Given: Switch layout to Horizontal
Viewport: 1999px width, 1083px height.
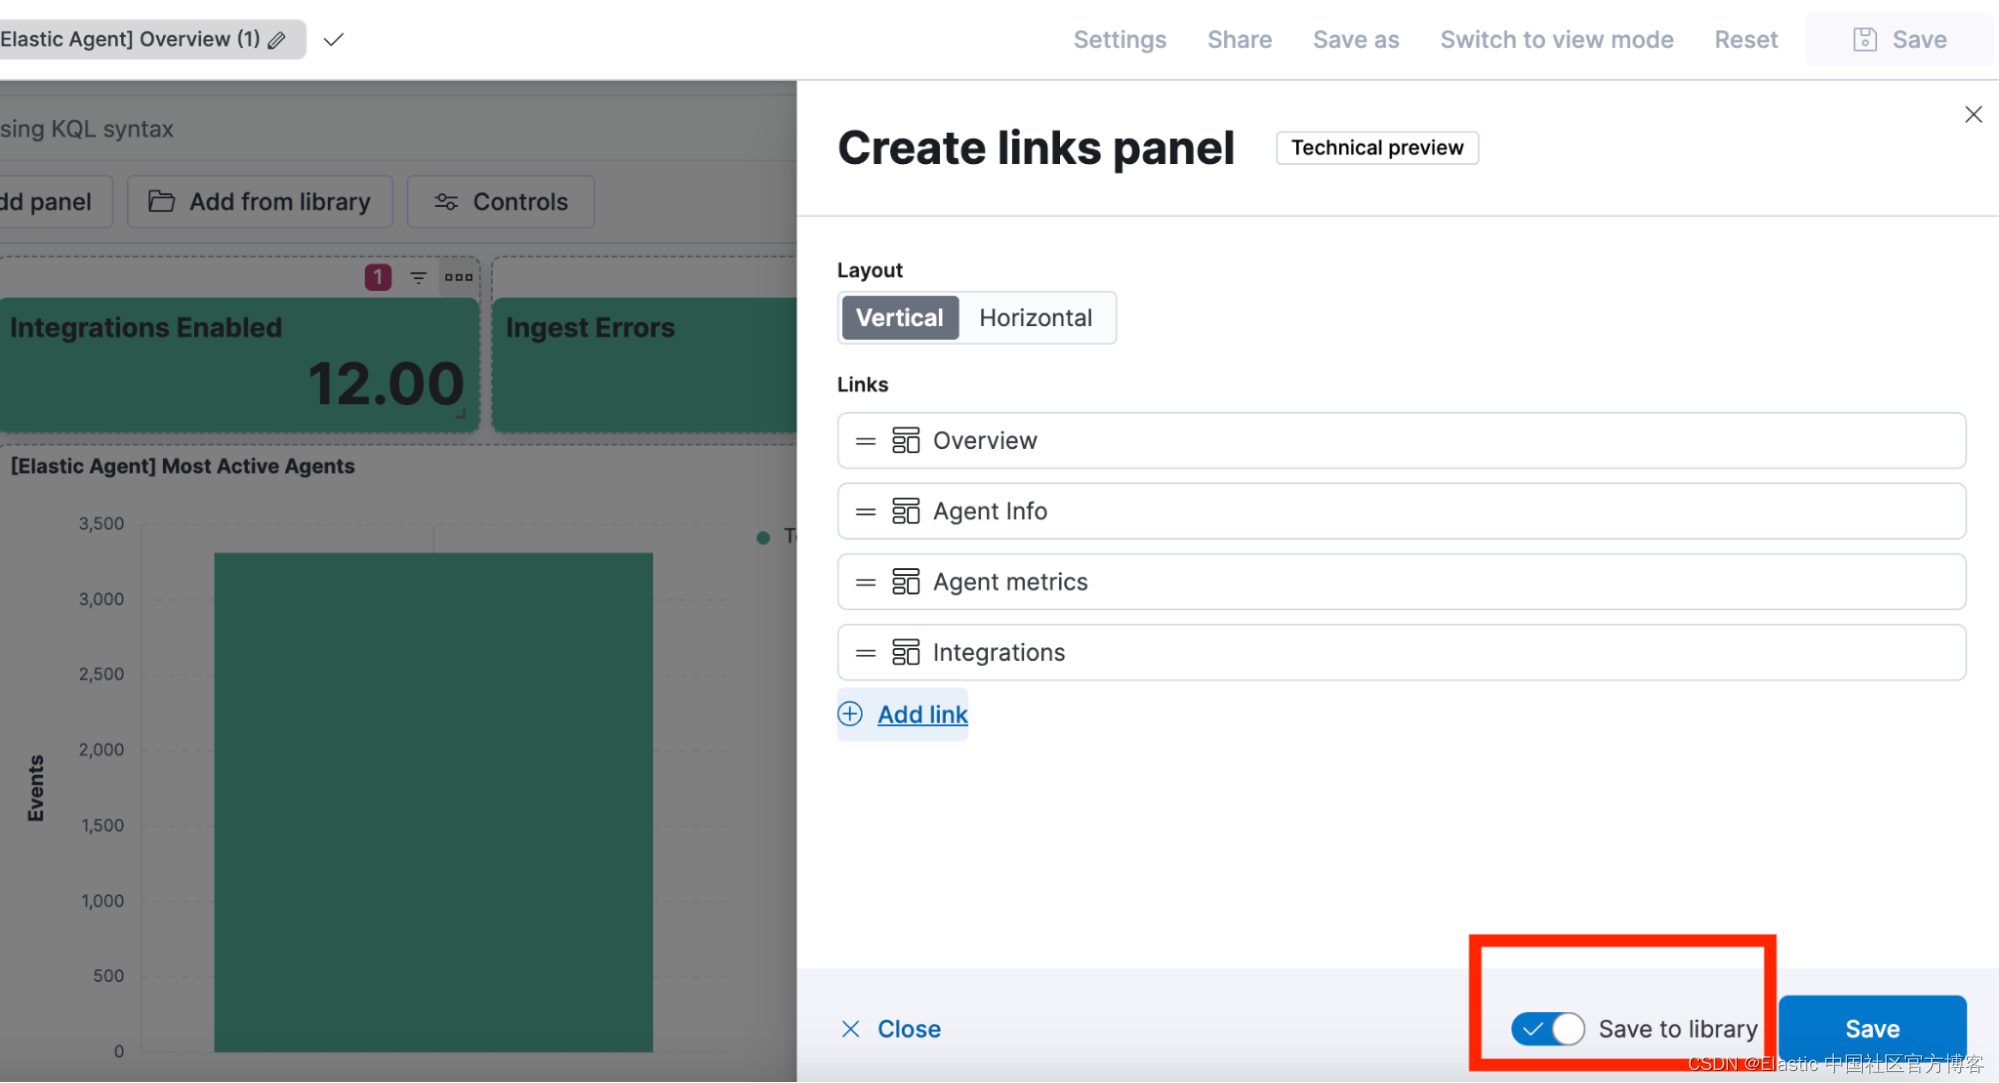Looking at the screenshot, I should (x=1035, y=318).
